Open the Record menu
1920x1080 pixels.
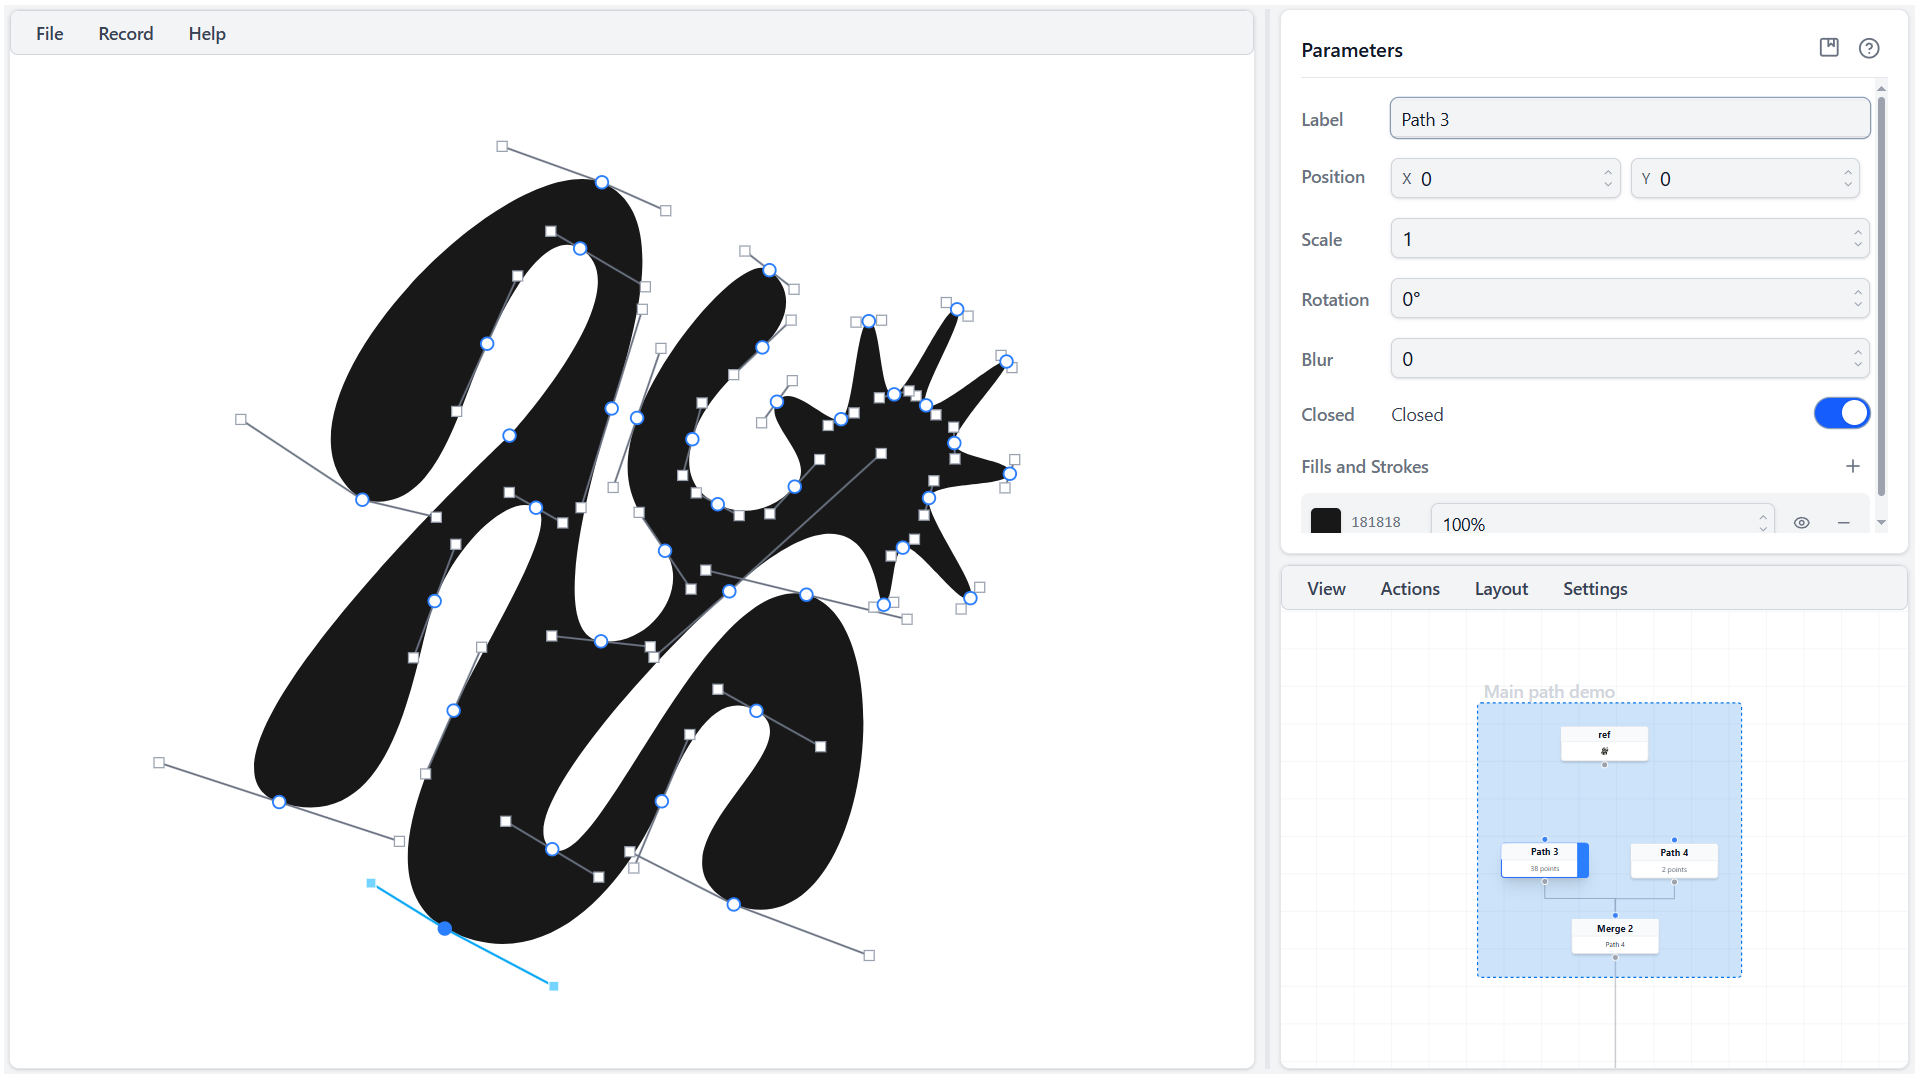[x=125, y=33]
